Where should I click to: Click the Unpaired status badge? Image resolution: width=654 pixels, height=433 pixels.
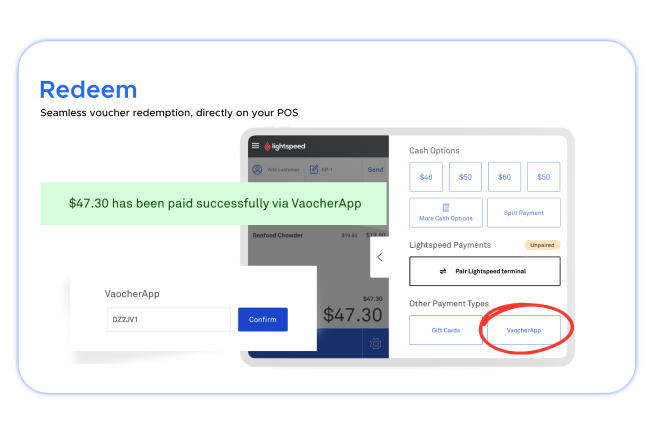[x=542, y=245]
